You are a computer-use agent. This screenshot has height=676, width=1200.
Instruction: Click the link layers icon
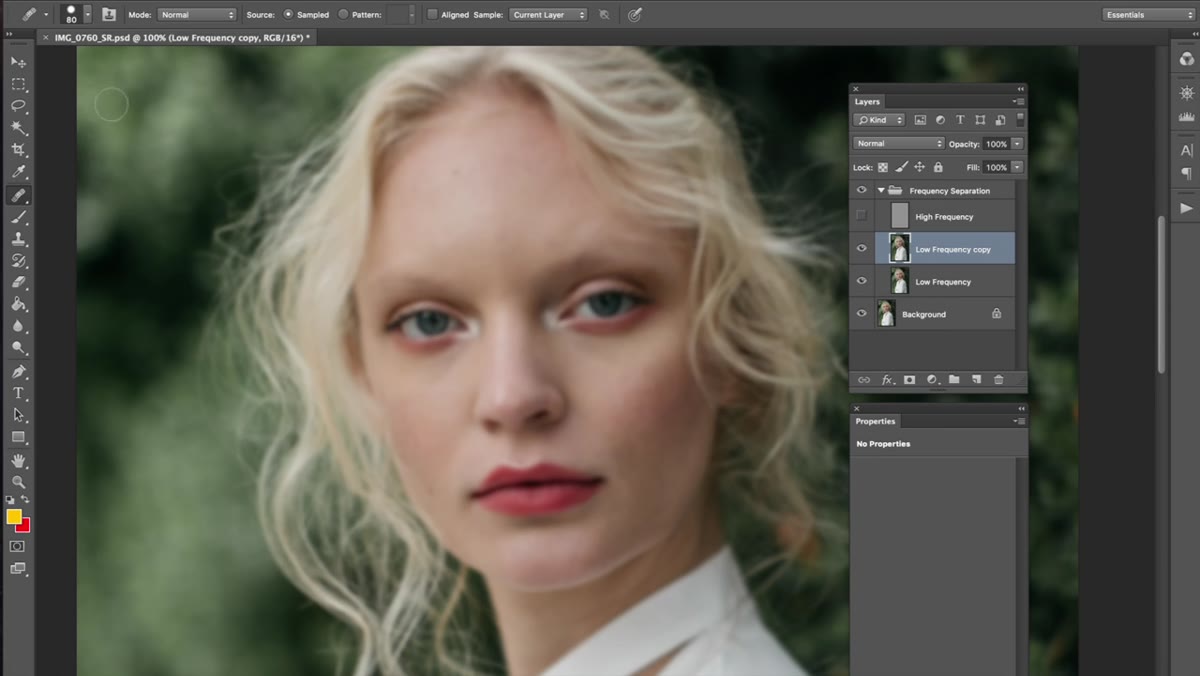tap(864, 380)
